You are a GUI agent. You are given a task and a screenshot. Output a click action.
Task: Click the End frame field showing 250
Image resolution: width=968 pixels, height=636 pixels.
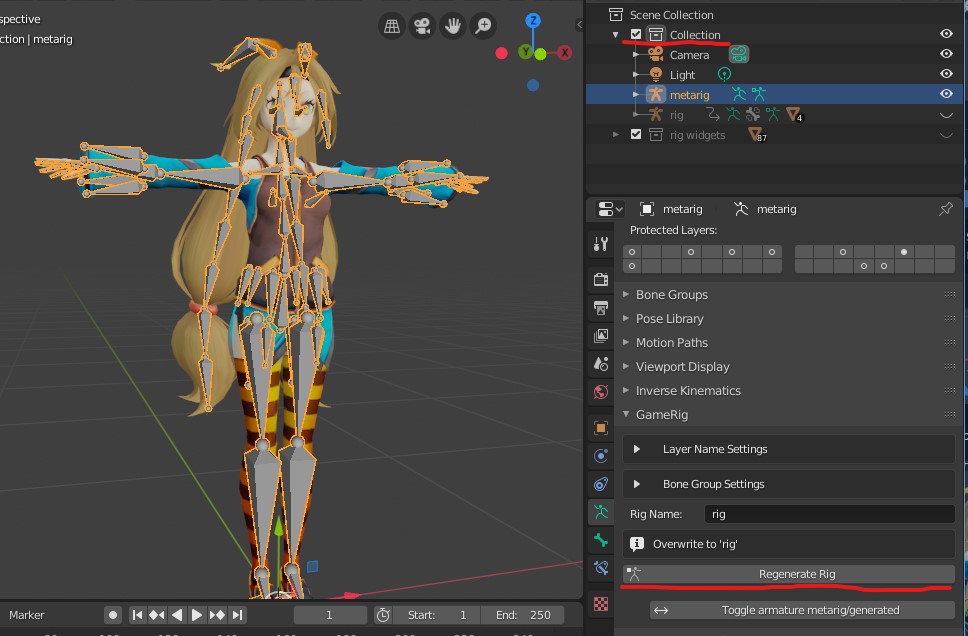[x=524, y=615]
